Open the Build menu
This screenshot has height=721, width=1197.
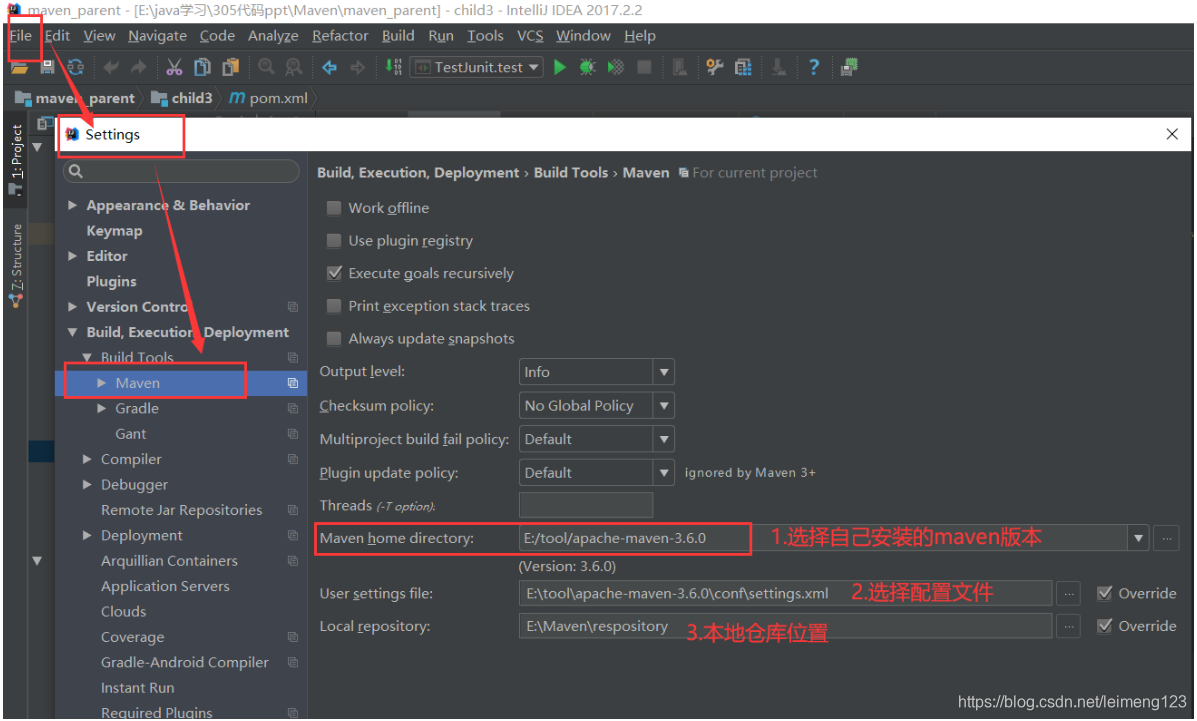coord(398,36)
